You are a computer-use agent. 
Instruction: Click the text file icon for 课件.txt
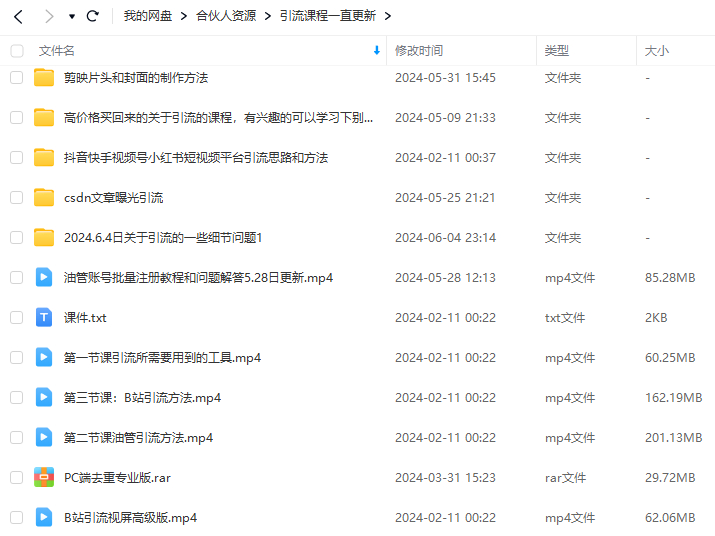(44, 317)
